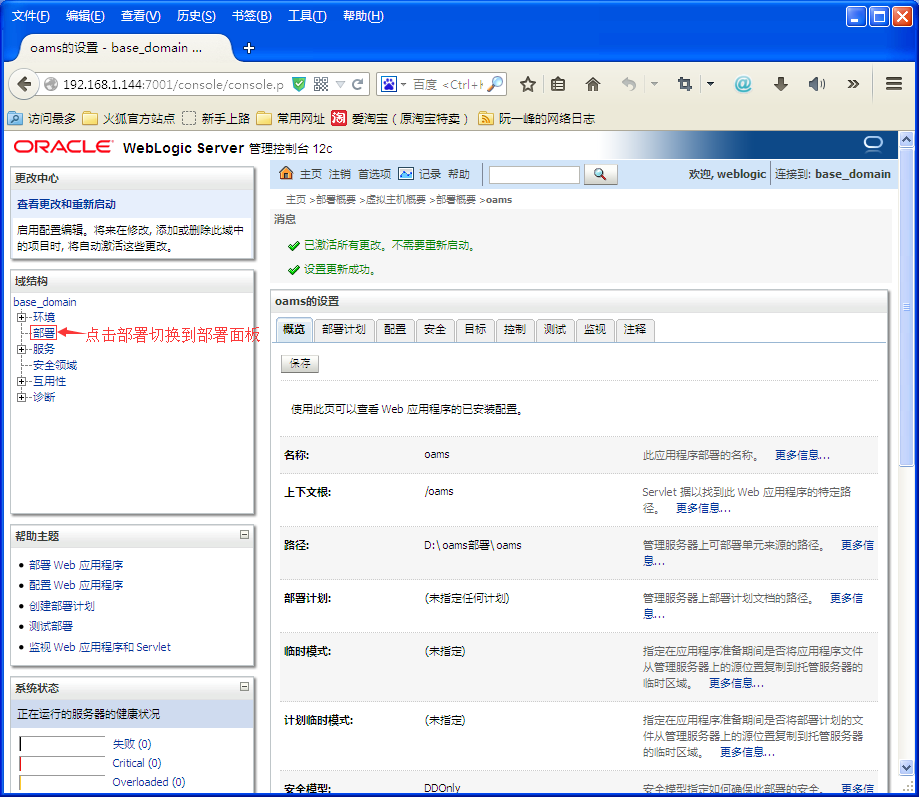Click 首选项 in the console toolbar
Viewport: 919px width, 797px height.
(375, 174)
